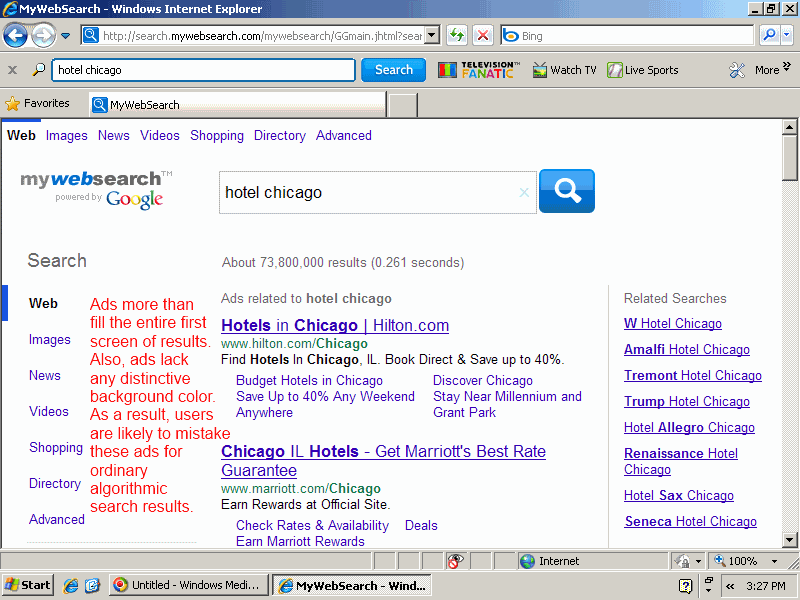The height and width of the screenshot is (600, 800).
Task: Open the recent pages dropdown arrow
Action: click(65, 36)
